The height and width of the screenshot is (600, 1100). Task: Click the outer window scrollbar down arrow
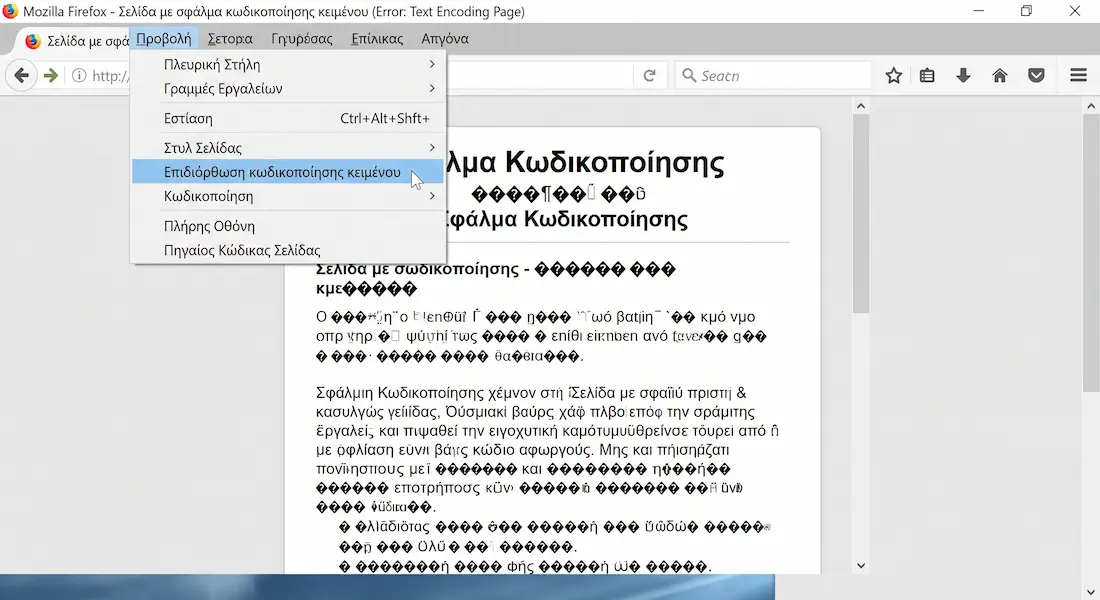[x=1090, y=592]
